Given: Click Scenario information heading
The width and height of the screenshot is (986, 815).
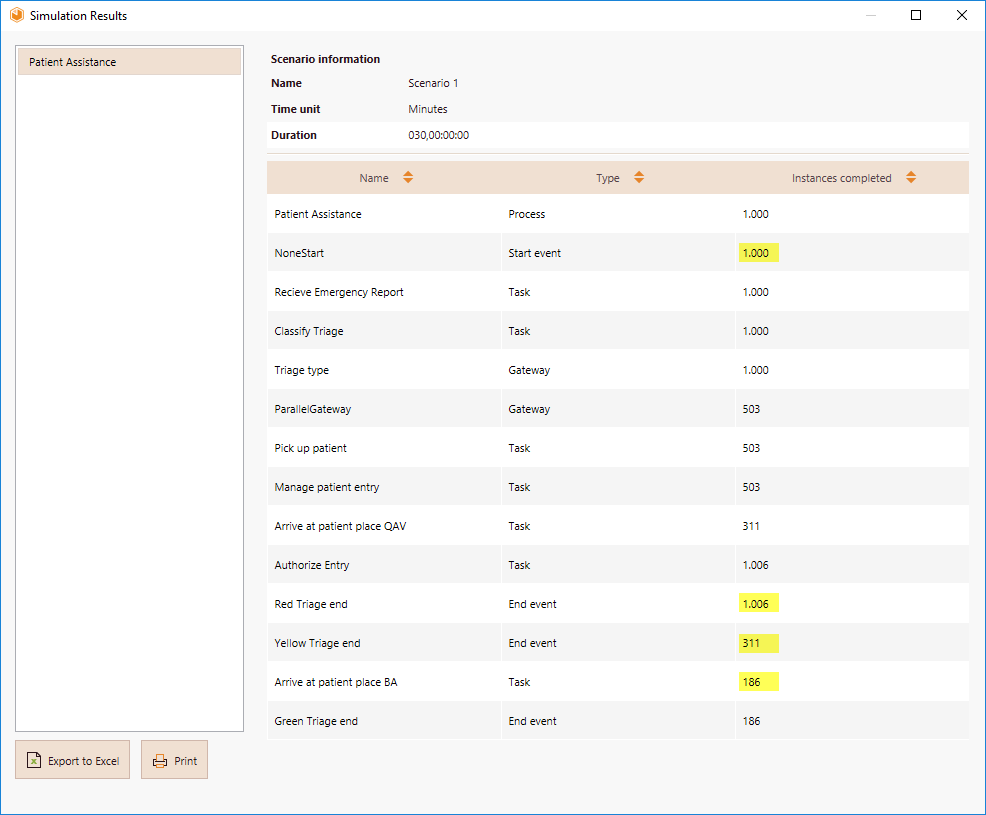Looking at the screenshot, I should [325, 59].
